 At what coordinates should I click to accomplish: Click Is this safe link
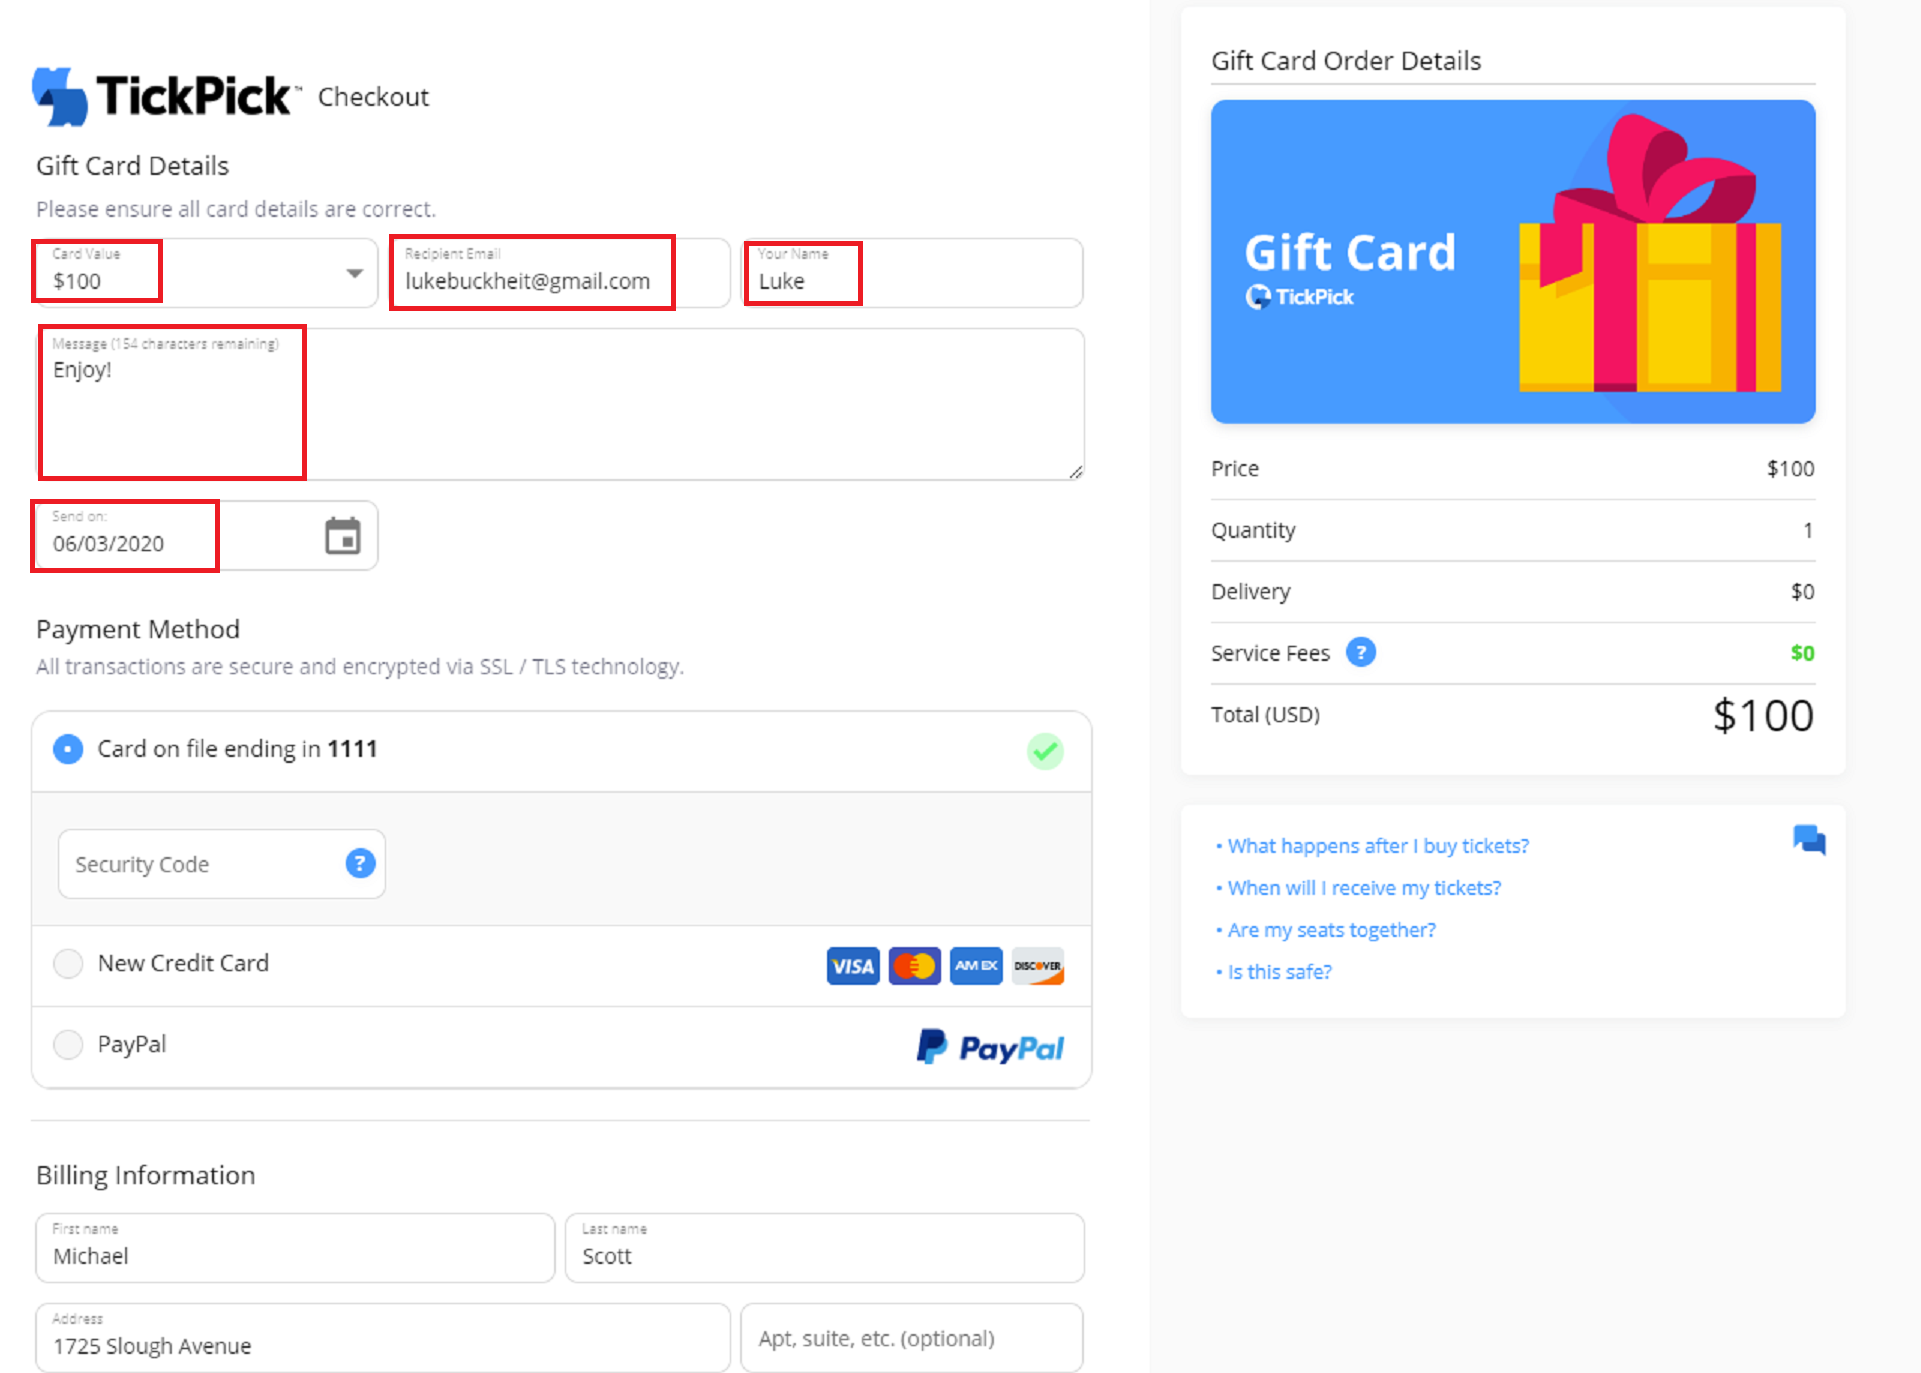[x=1279, y=972]
